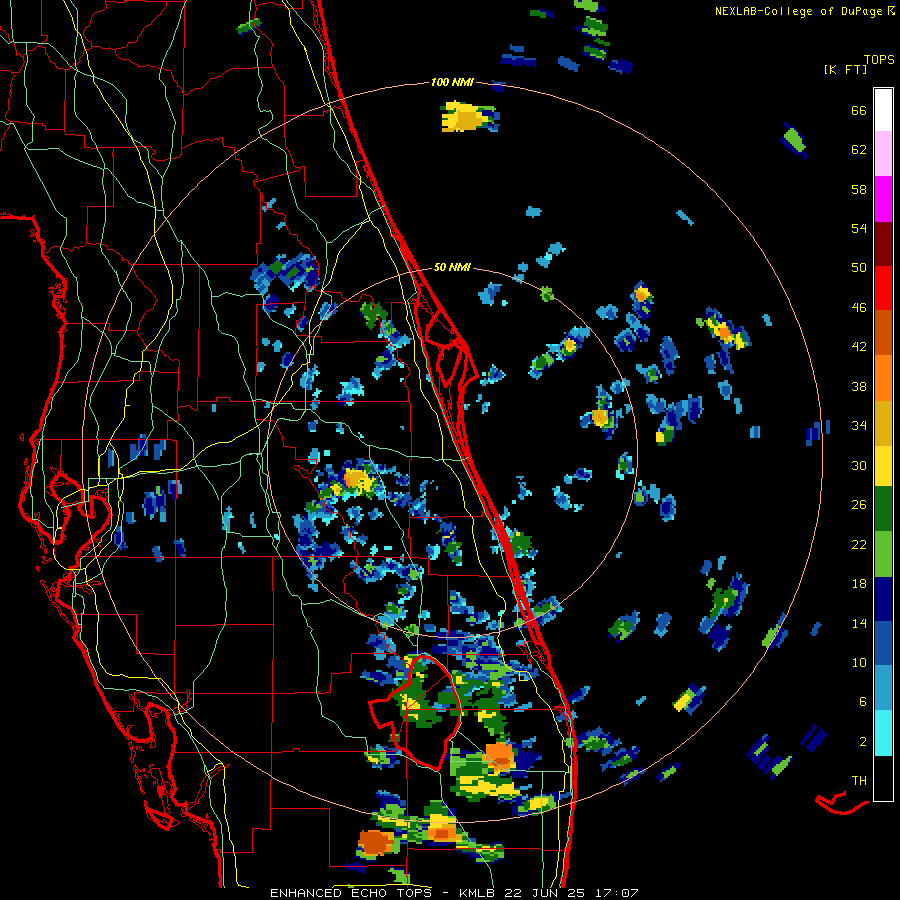This screenshot has height=900, width=900.
Task: Select the light green legend swatch
Action: (x=883, y=554)
